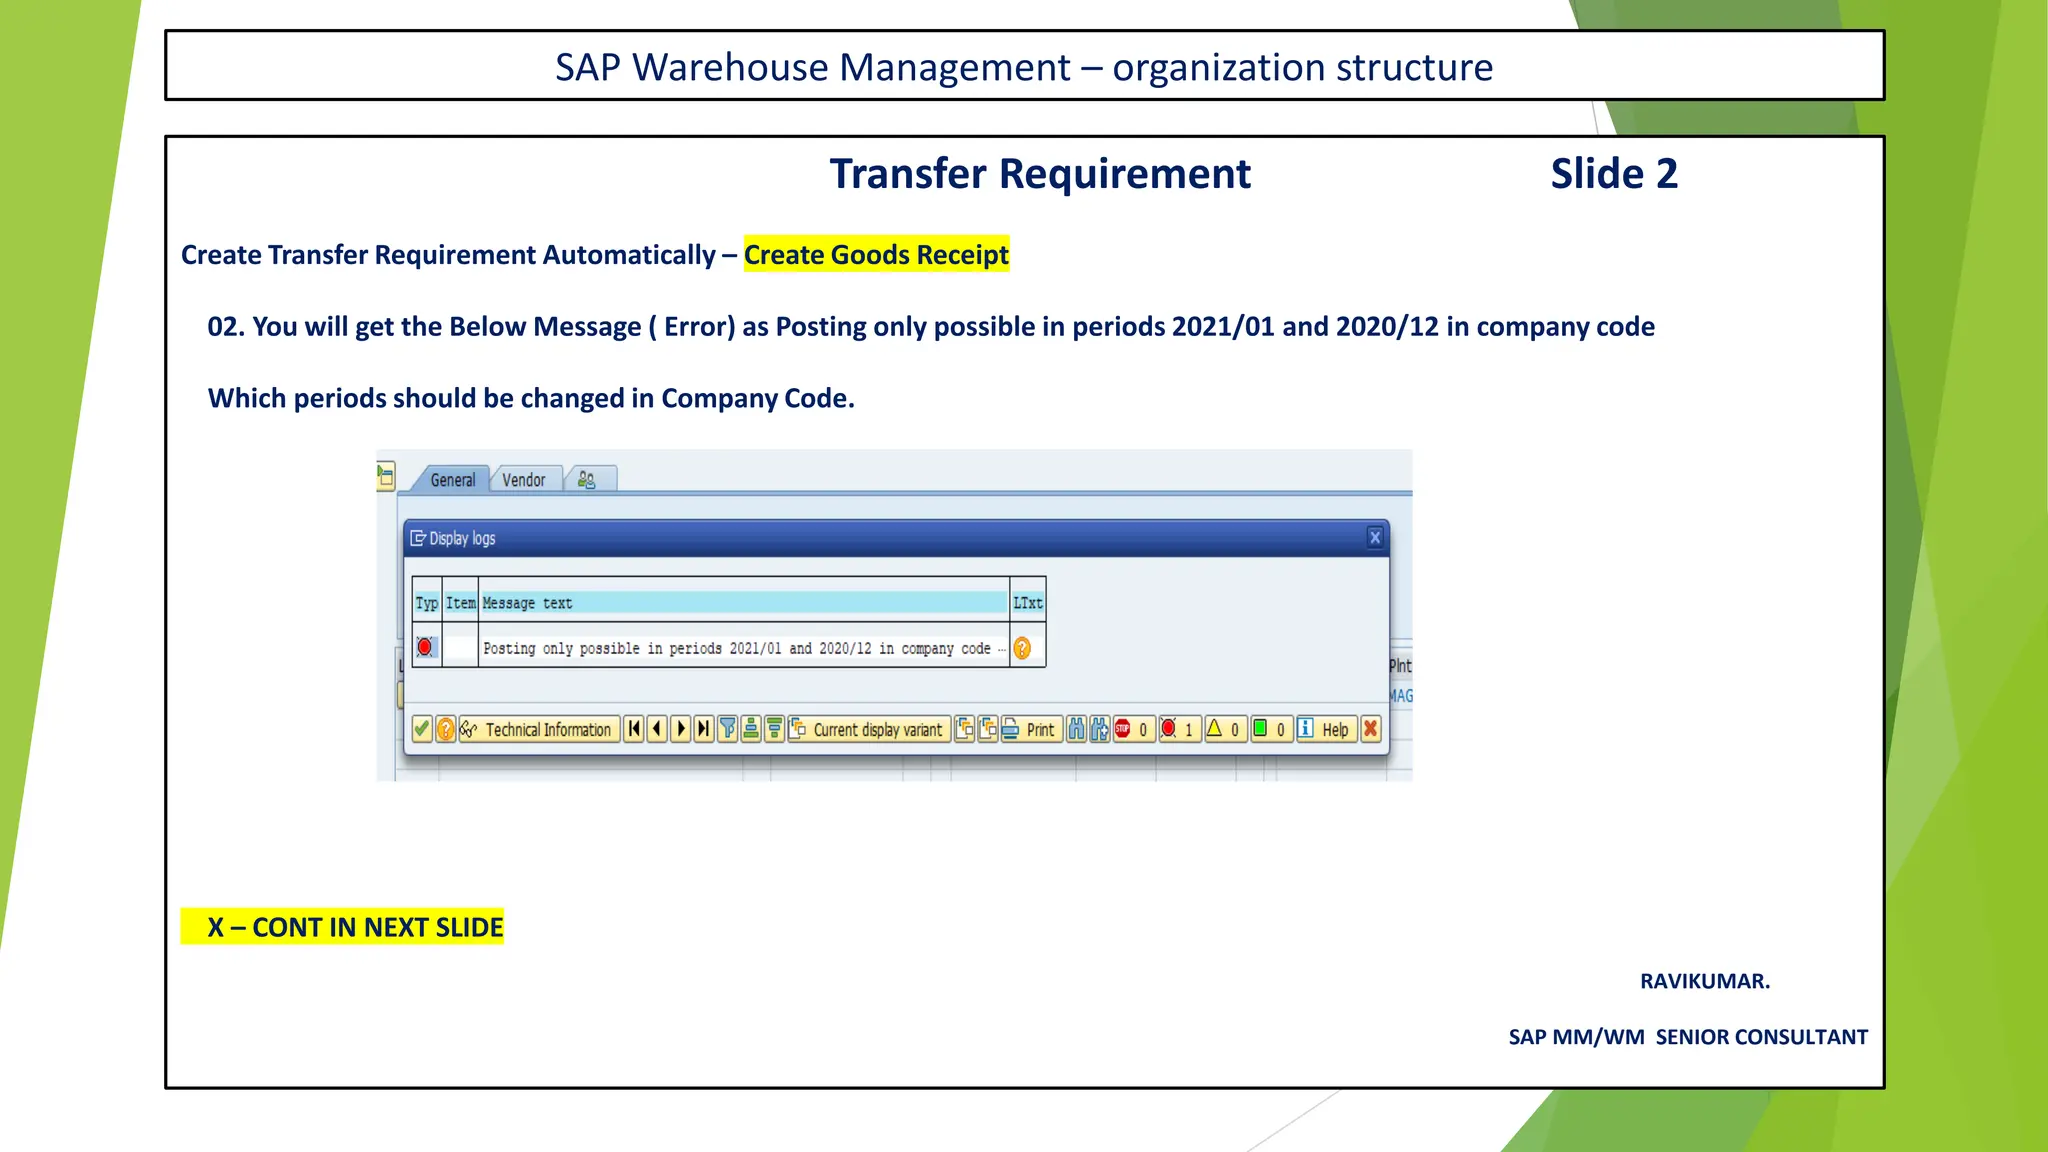Click the Item column header
2048x1152 pixels.
pos(460,603)
